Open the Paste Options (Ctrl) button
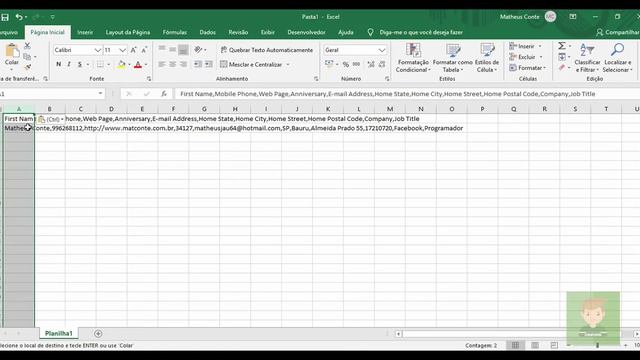The width and height of the screenshot is (640, 360). [x=51, y=119]
